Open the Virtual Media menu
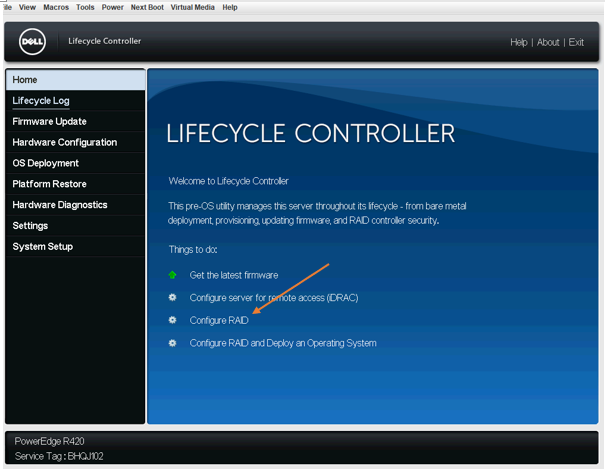605x469 pixels. 193,7
